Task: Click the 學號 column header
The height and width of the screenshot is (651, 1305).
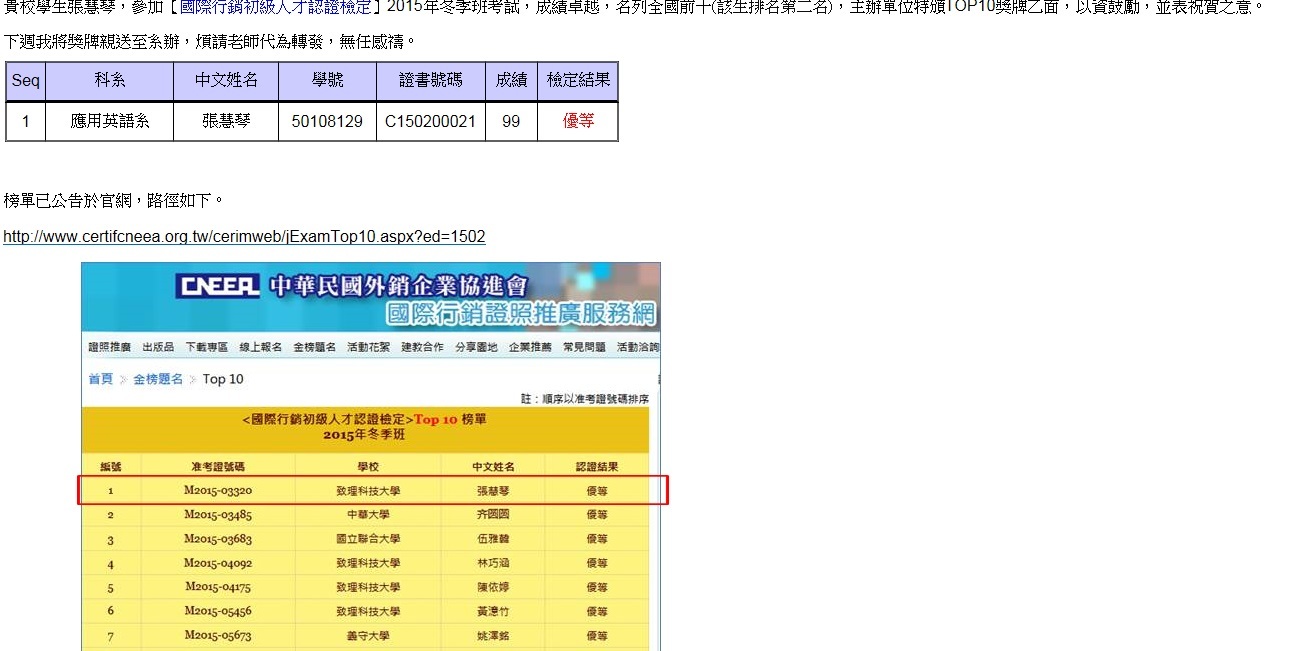Action: [x=327, y=81]
